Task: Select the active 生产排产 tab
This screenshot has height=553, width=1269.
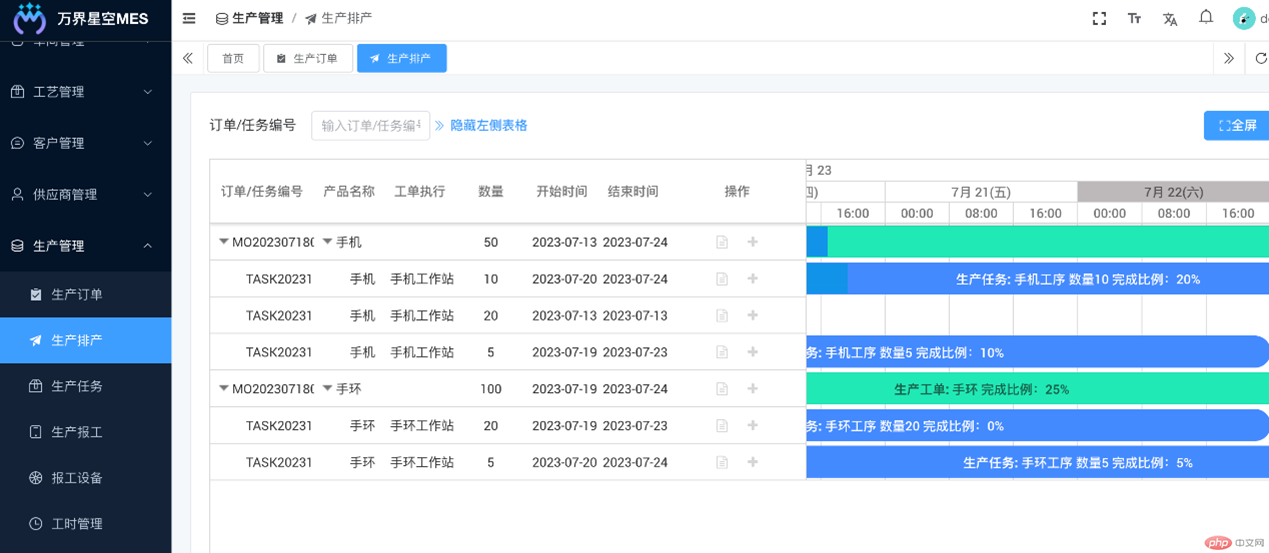Action: coord(402,58)
